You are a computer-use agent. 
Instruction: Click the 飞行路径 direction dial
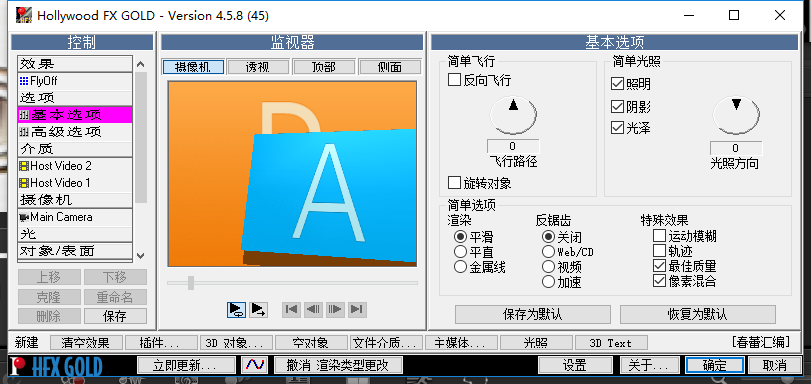[513, 115]
